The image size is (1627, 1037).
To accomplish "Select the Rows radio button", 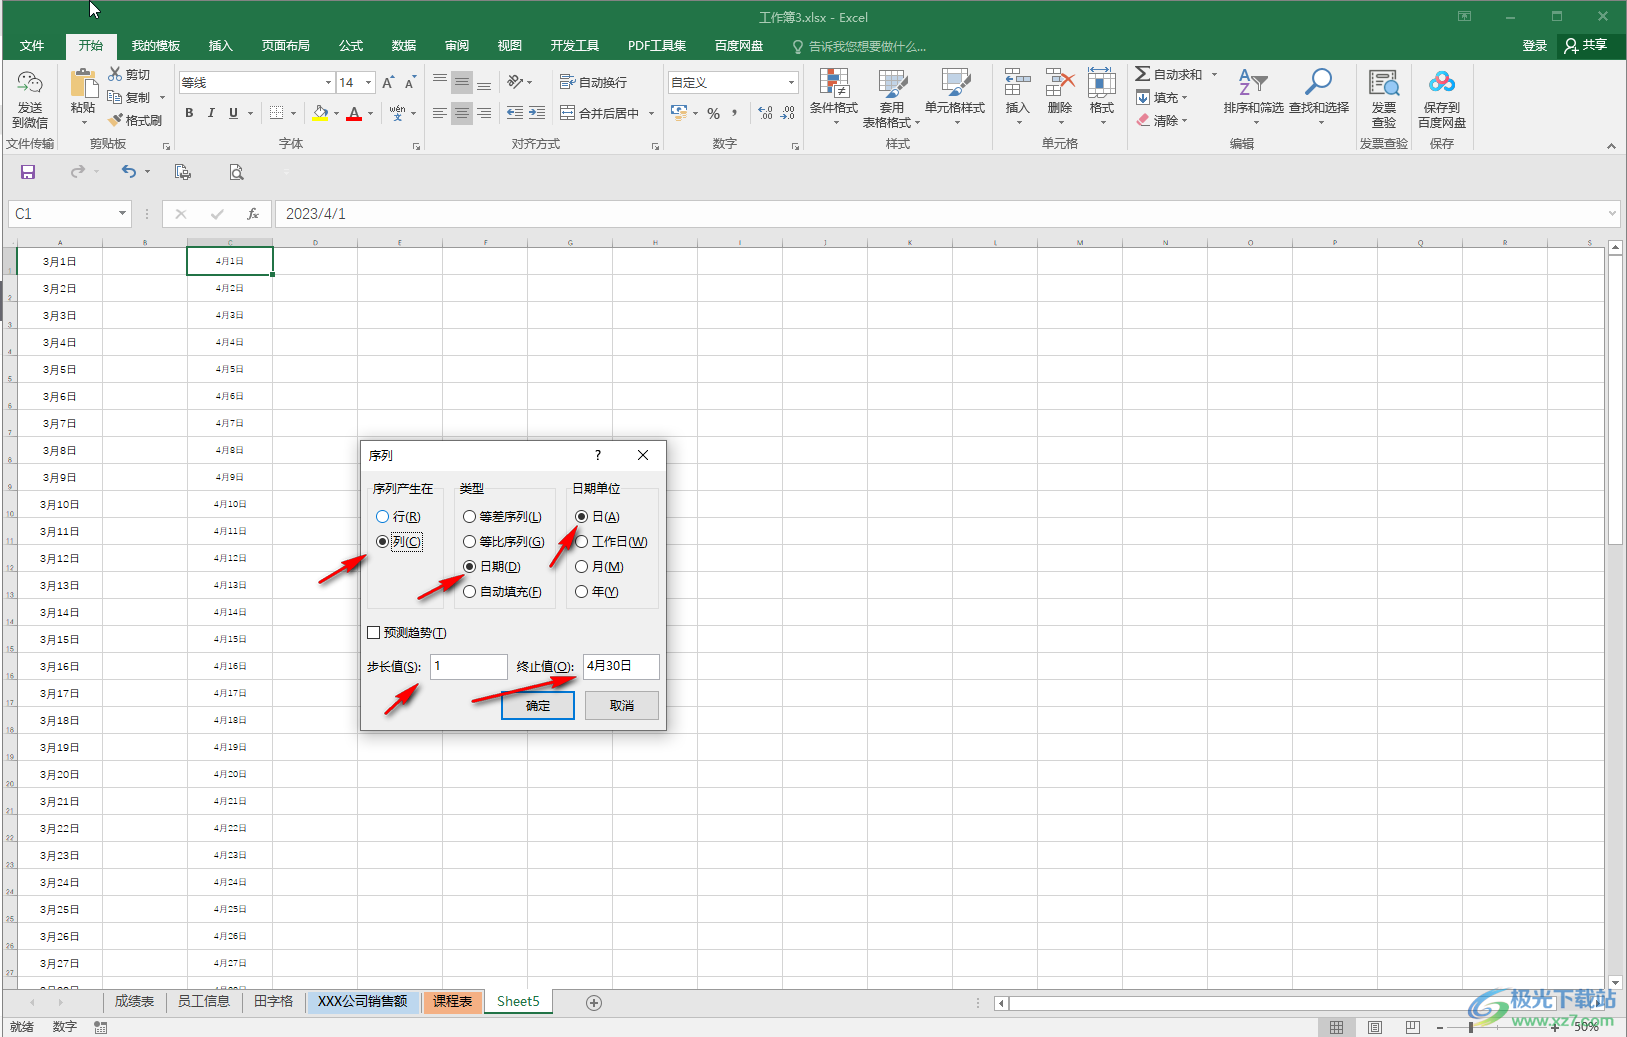I will [x=383, y=517].
